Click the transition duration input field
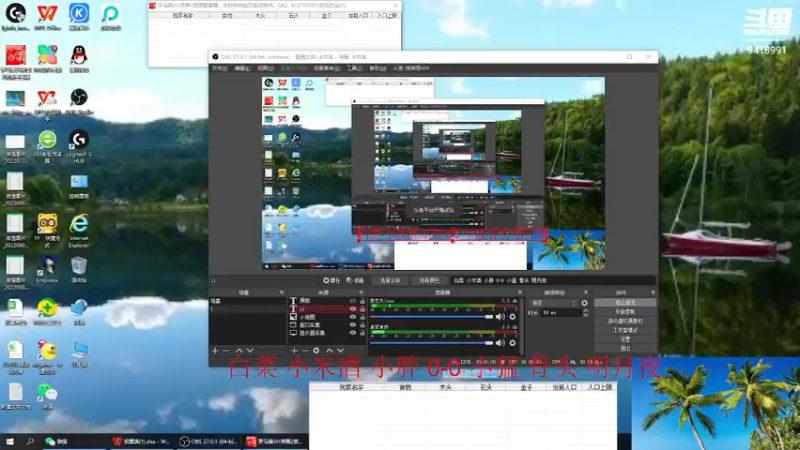 tap(561, 313)
